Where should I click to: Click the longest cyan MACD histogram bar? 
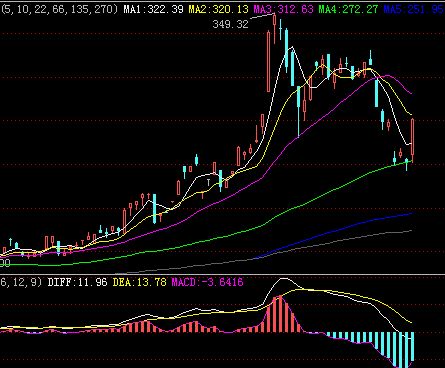tap(401, 350)
